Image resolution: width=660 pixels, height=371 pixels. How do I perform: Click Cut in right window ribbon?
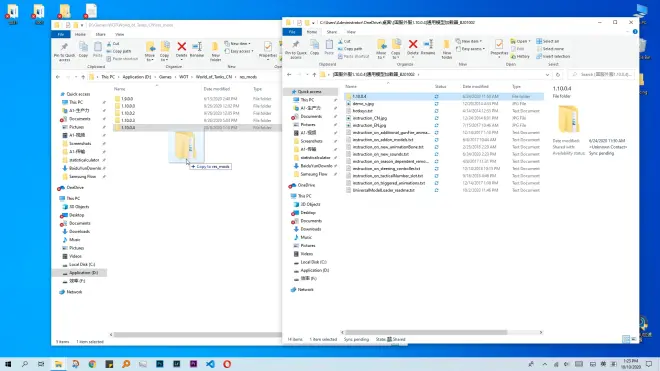point(344,41)
